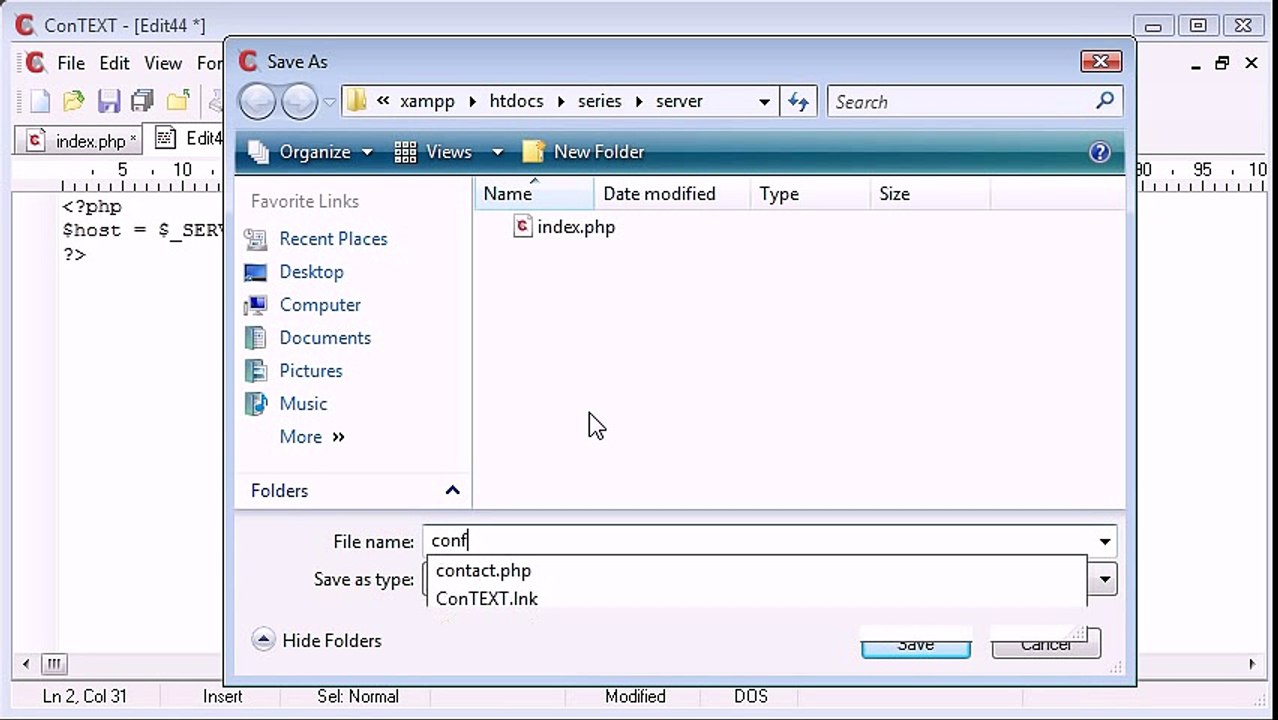Click the Refresh button beside the address bar
The width and height of the screenshot is (1278, 720).
[798, 101]
